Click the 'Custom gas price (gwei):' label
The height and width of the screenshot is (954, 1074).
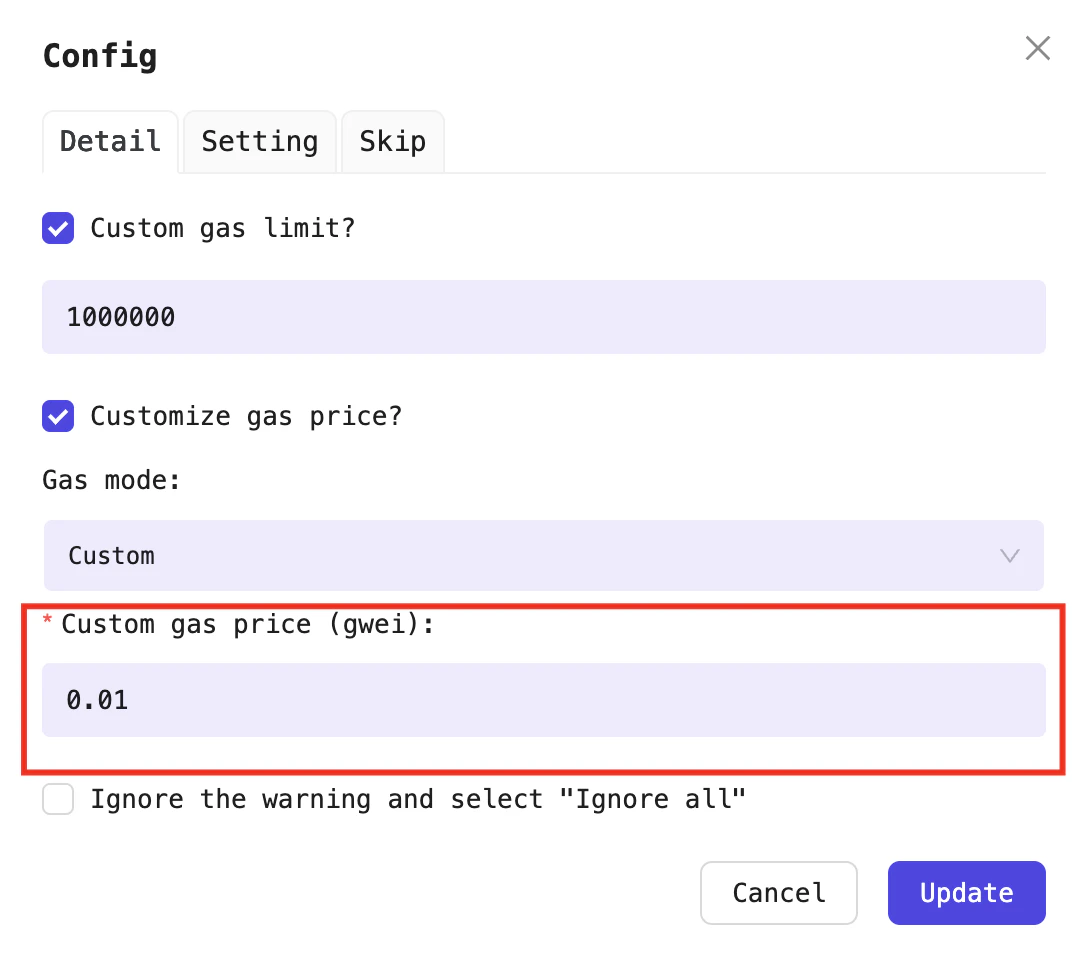coord(247,625)
